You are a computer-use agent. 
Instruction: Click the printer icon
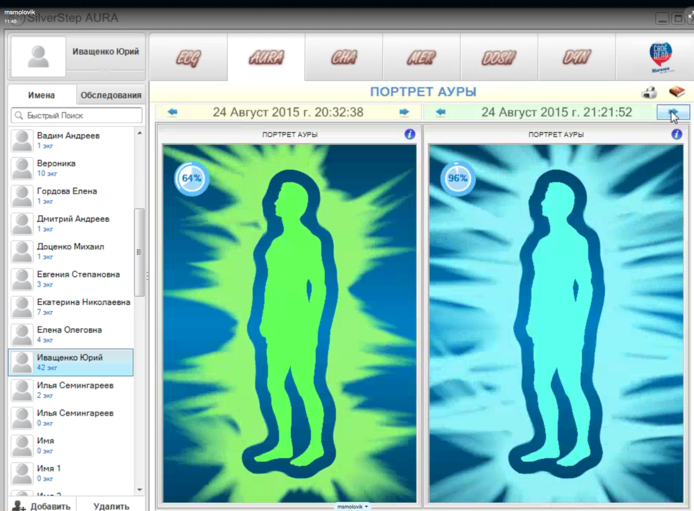point(649,92)
